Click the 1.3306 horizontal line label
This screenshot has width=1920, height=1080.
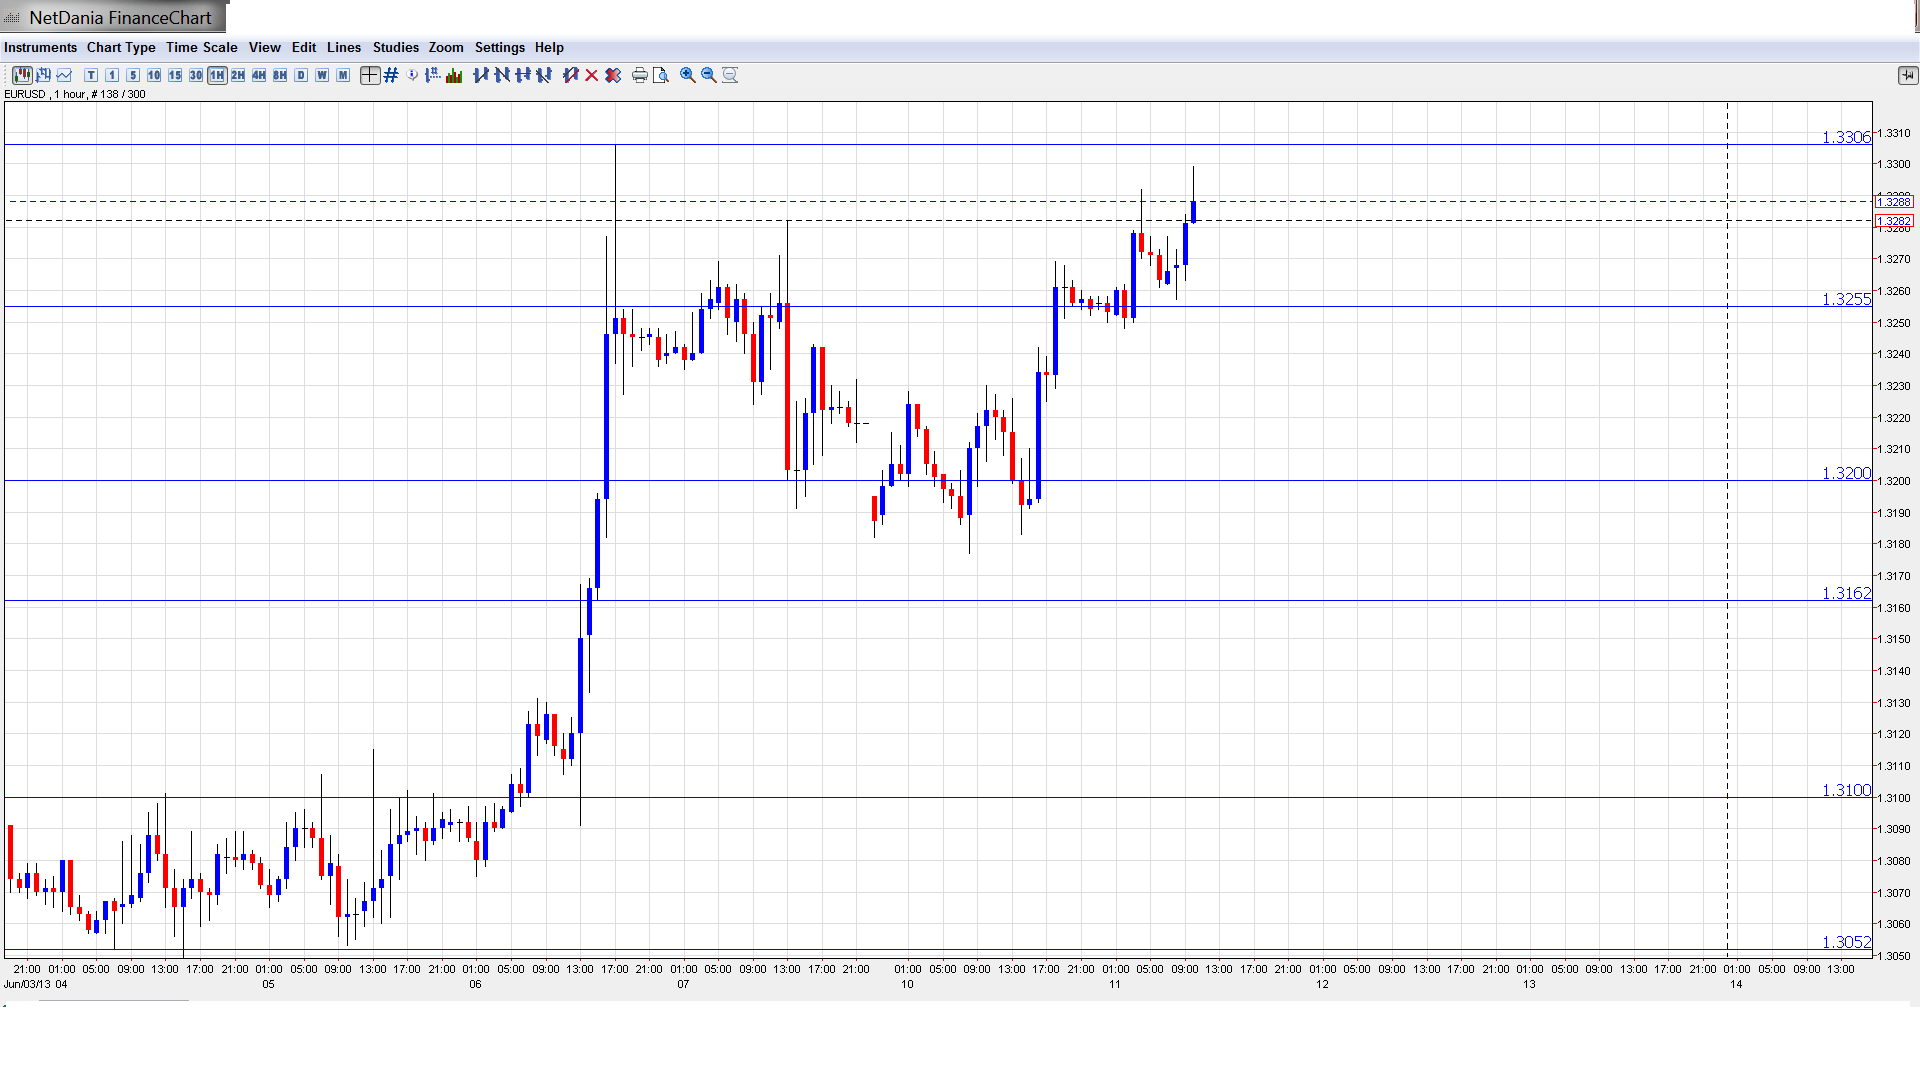click(1845, 137)
